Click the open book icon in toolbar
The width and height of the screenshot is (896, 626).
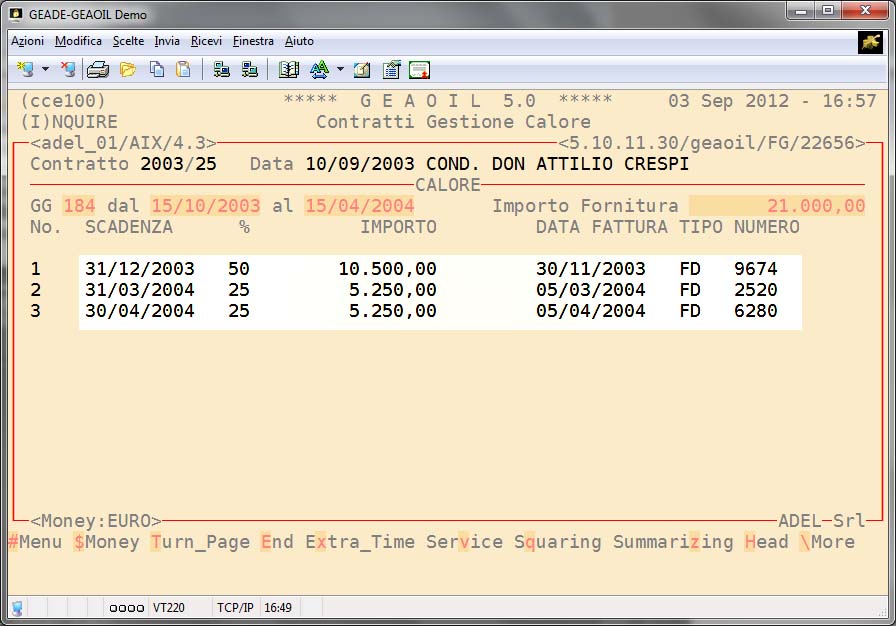click(x=289, y=70)
